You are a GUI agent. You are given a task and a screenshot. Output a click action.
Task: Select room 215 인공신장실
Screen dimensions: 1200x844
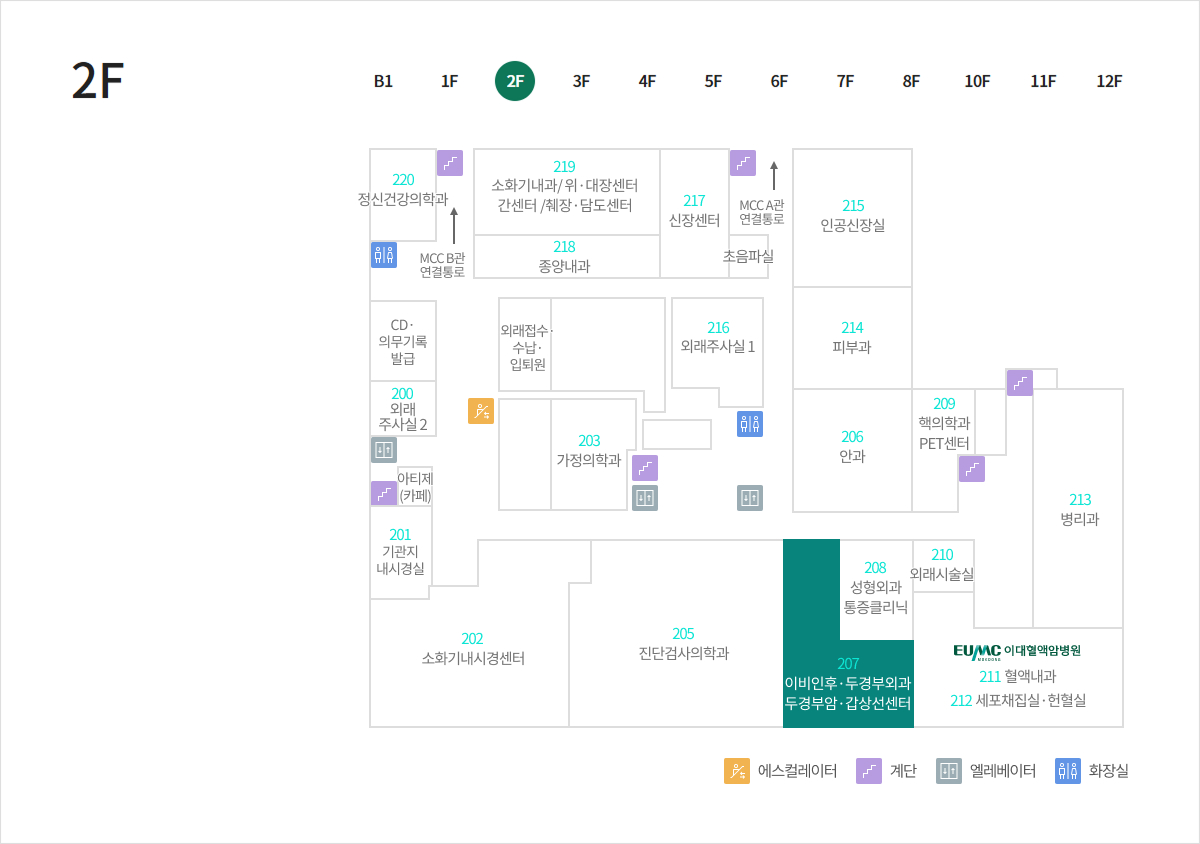click(x=853, y=216)
